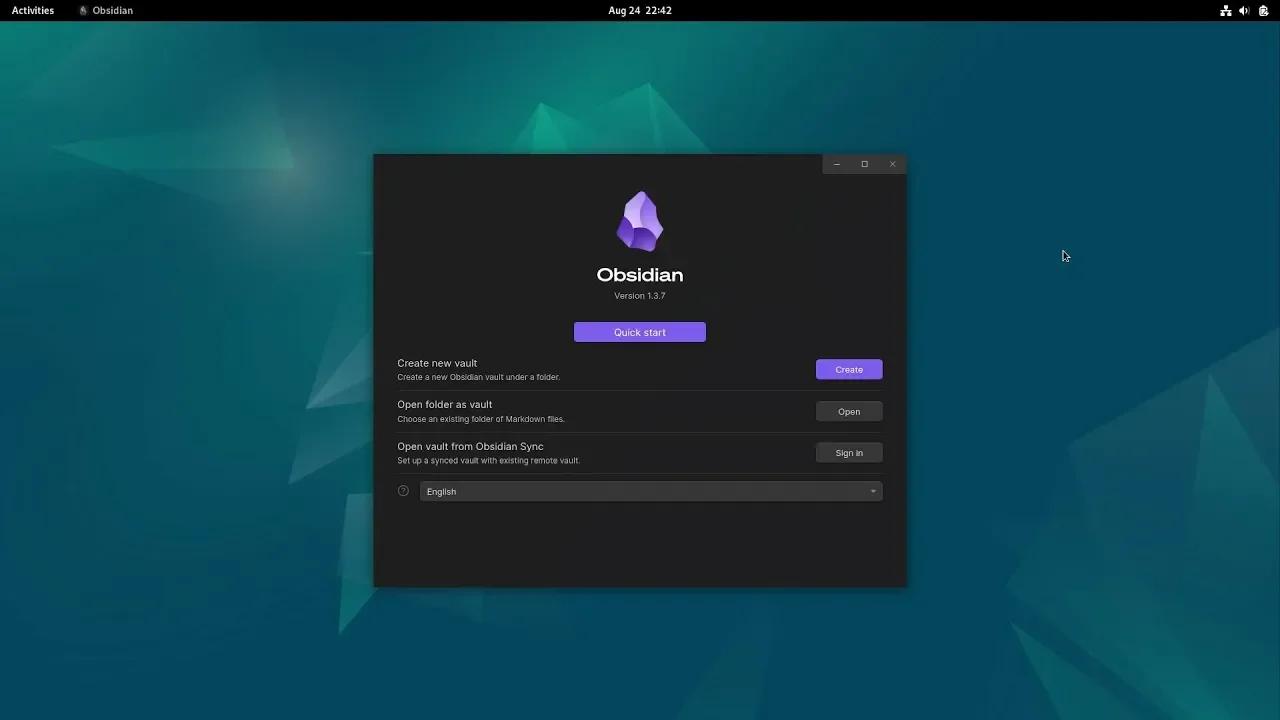Image resolution: width=1280 pixels, height=720 pixels.
Task: Open the Activities overview
Action: coord(32,10)
